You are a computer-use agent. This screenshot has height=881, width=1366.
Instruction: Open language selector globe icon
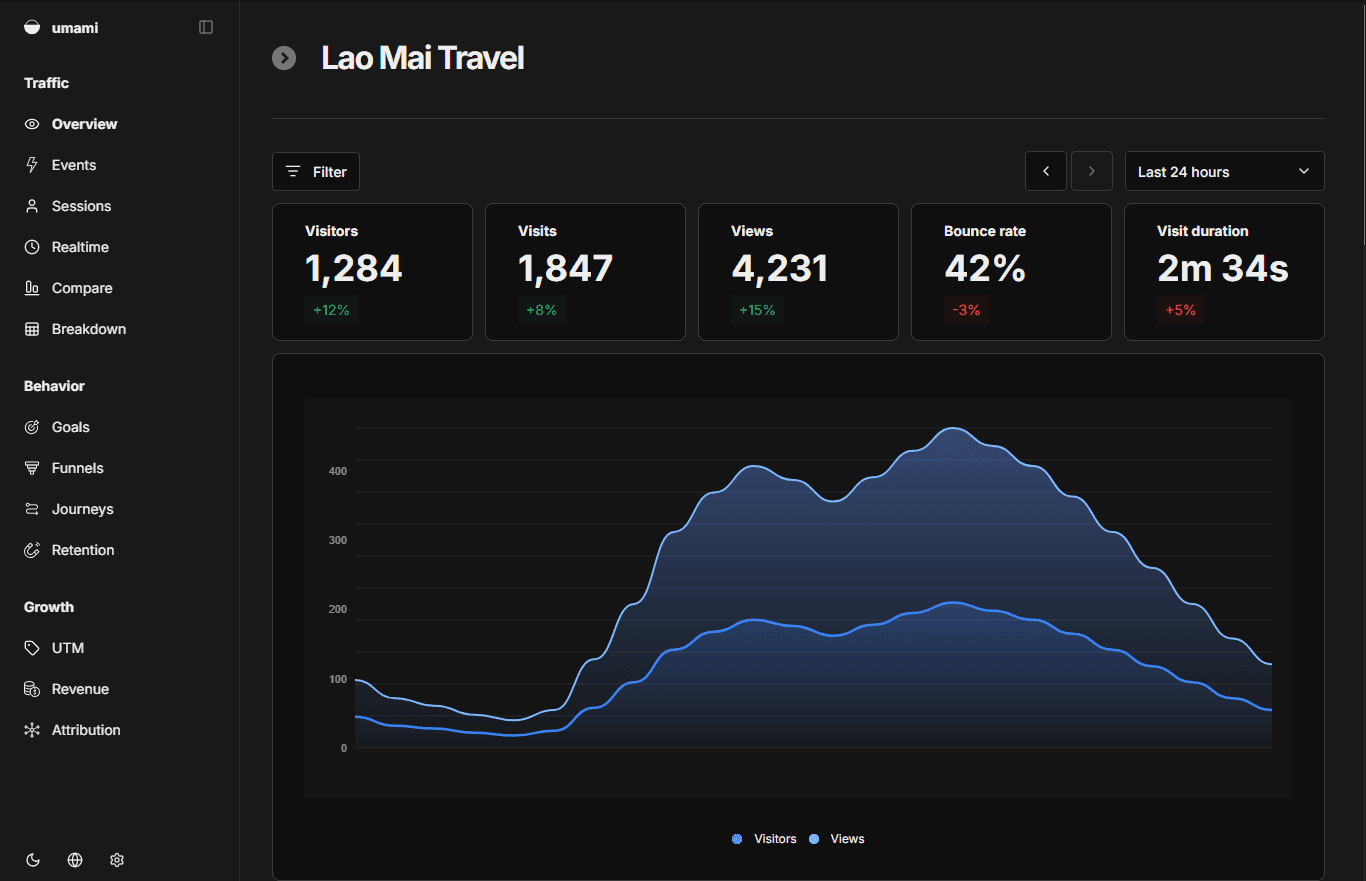click(x=75, y=860)
